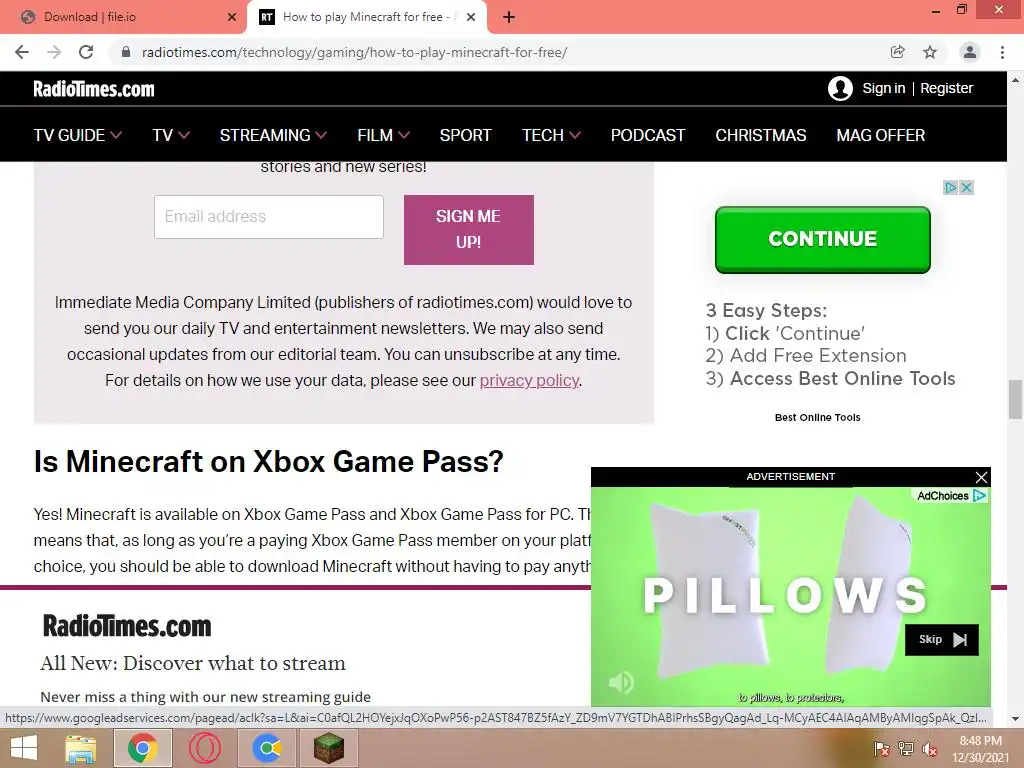Viewport: 1024px width, 768px height.
Task: Expand the TV menu chevron
Action: tap(184, 135)
